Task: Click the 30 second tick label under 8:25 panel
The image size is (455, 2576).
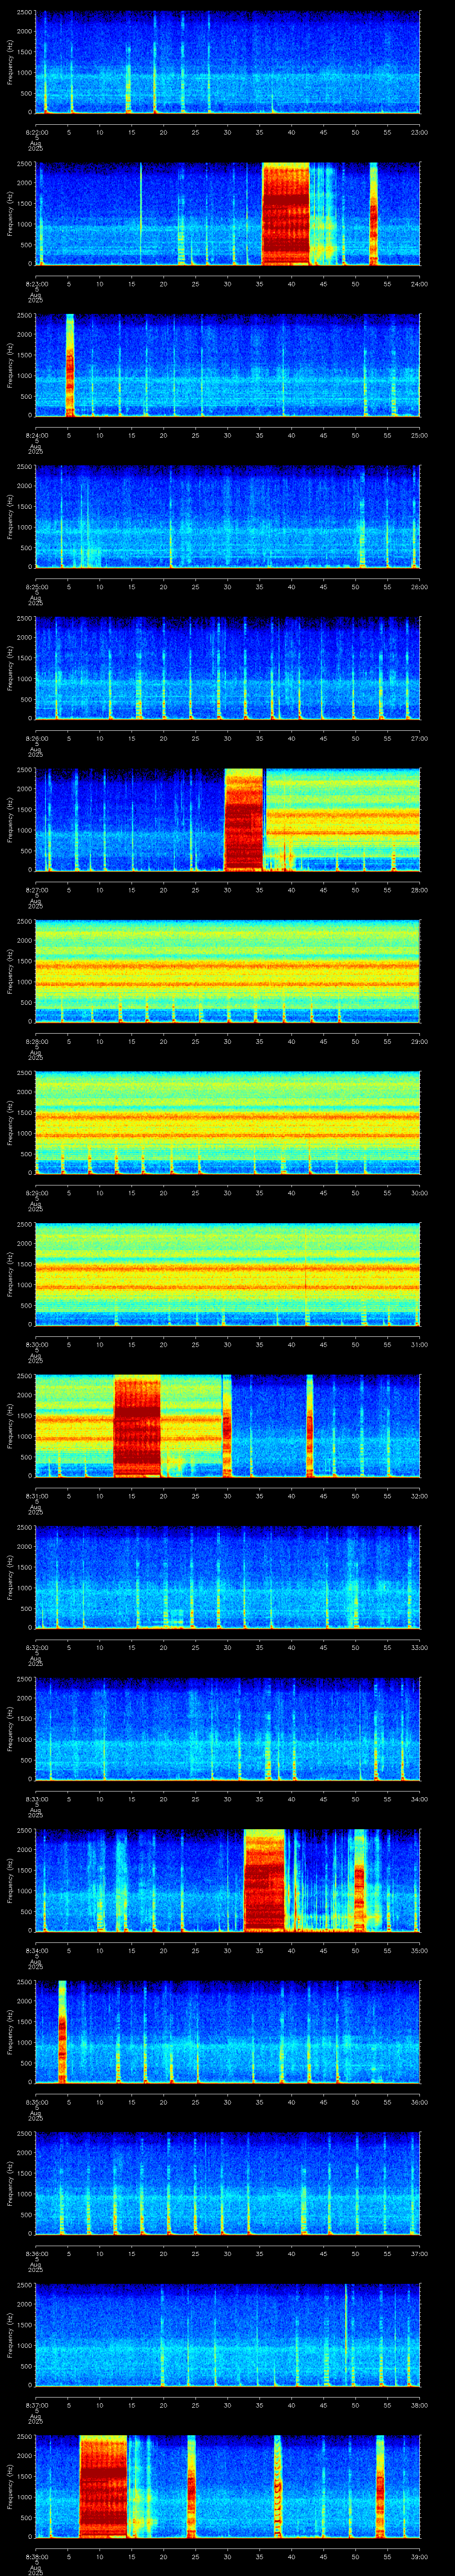Action: click(x=228, y=587)
